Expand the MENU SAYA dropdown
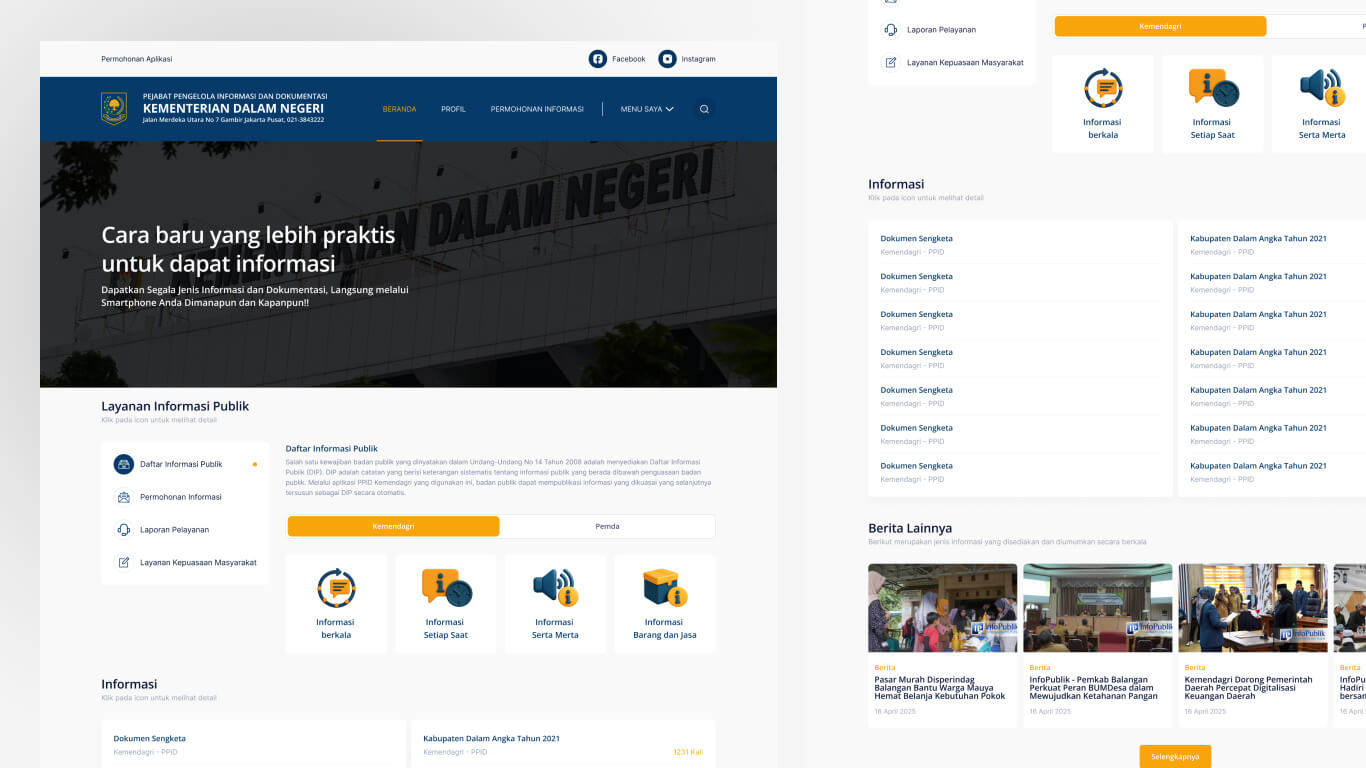 pyautogui.click(x=645, y=109)
